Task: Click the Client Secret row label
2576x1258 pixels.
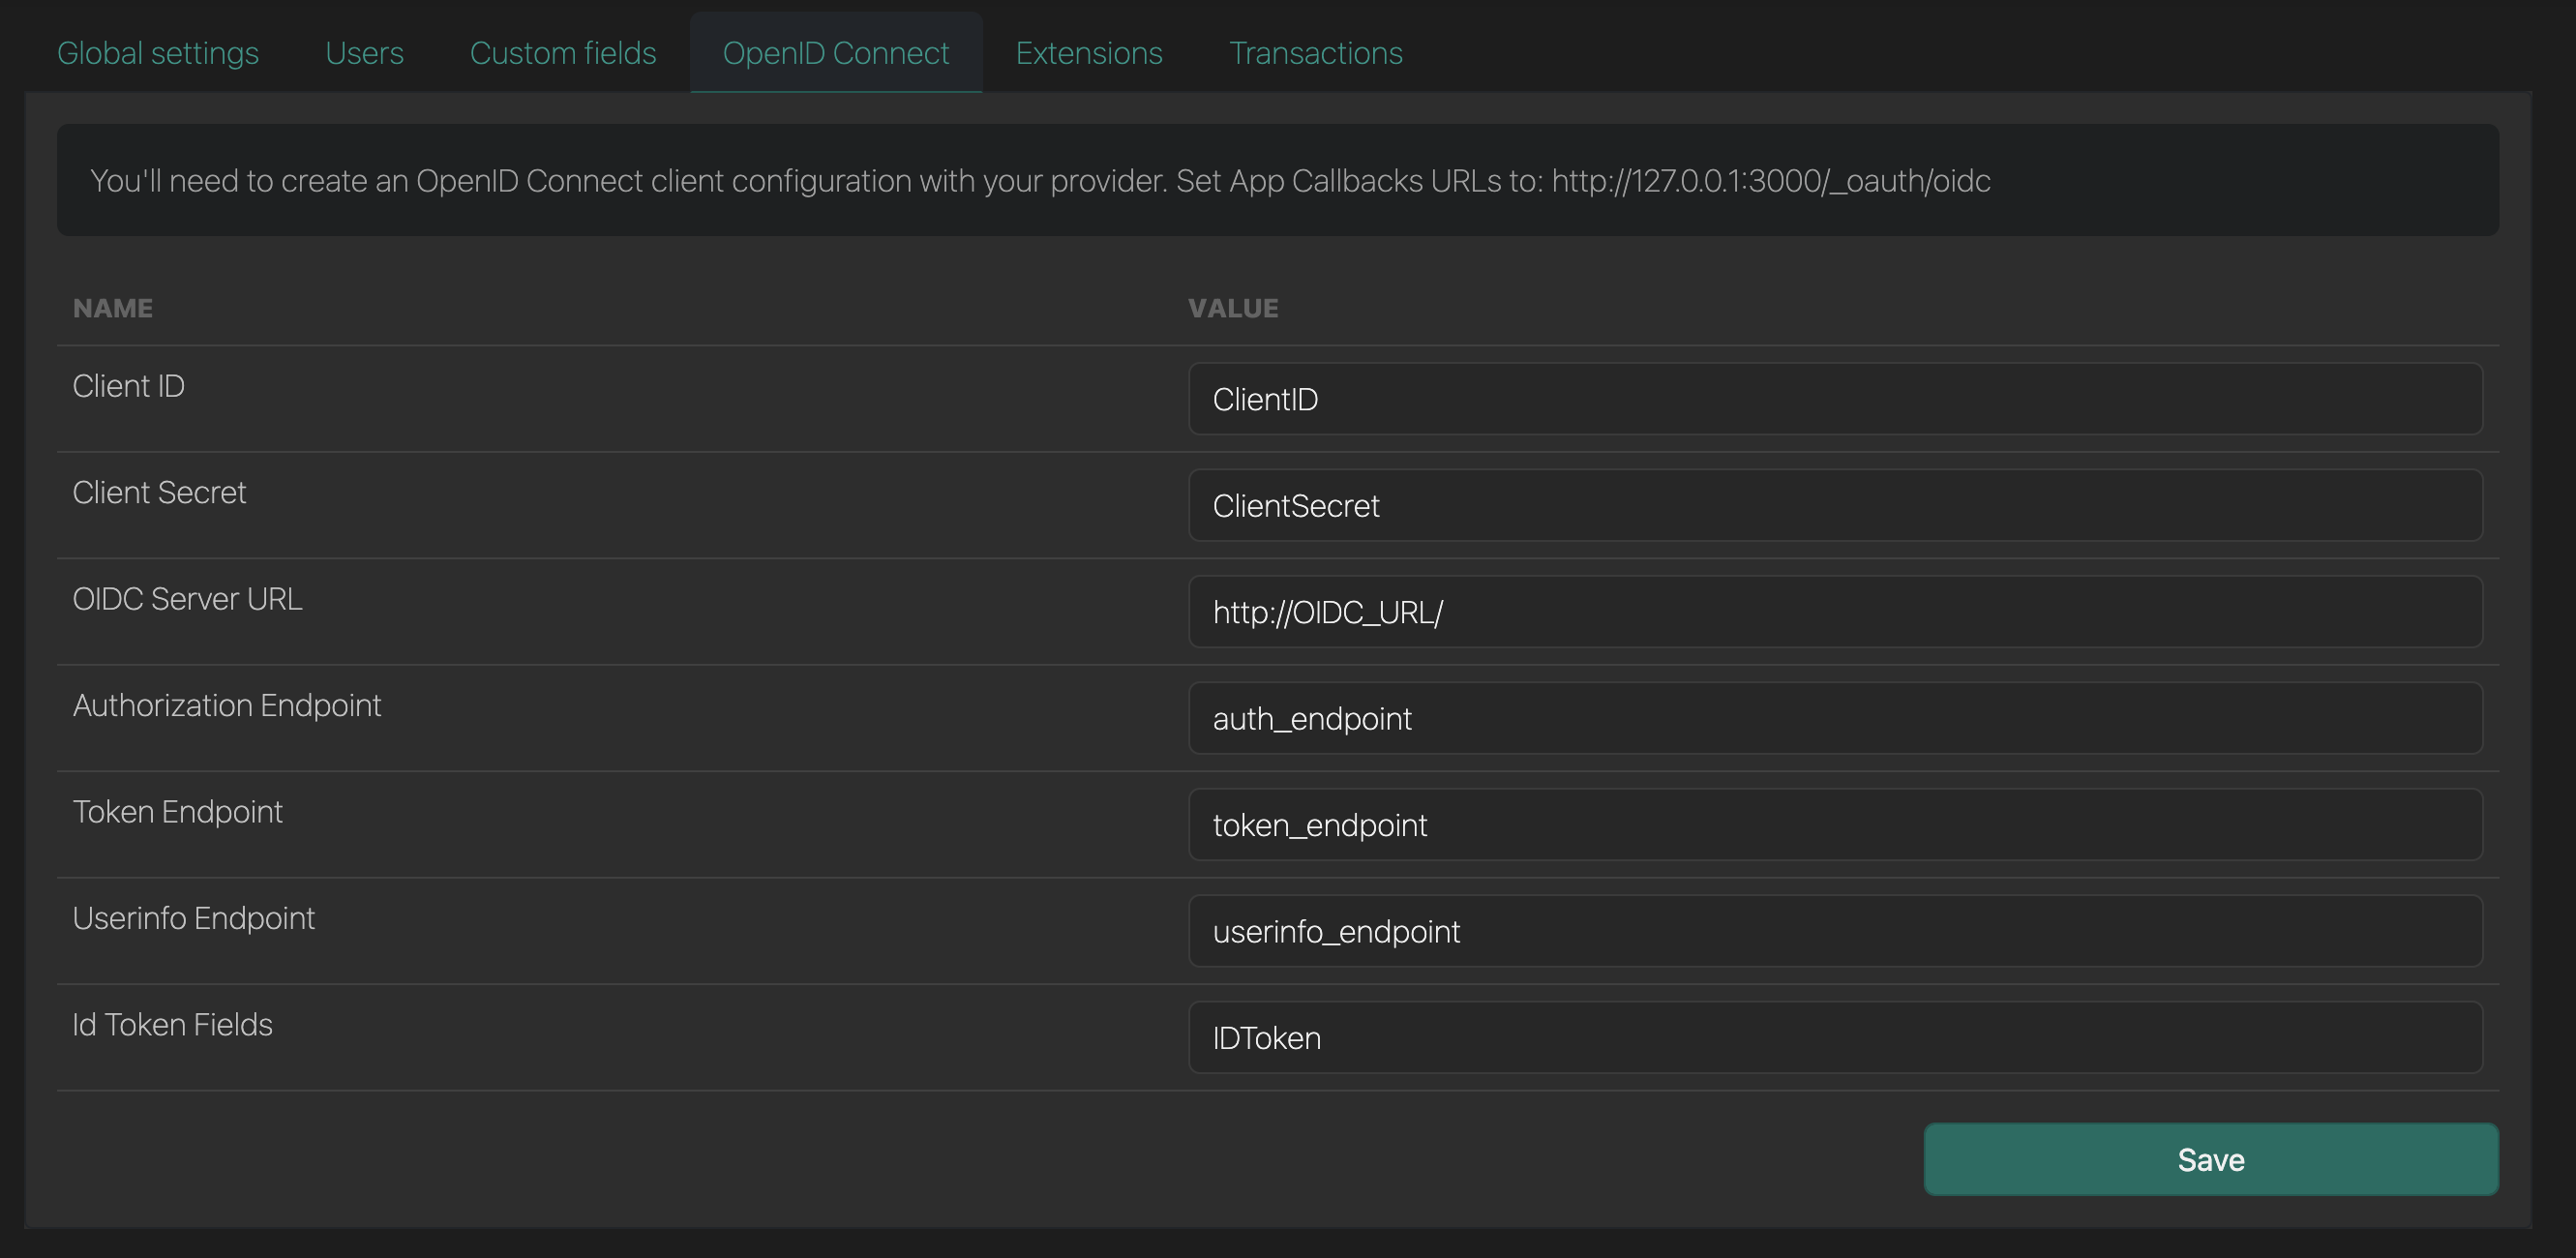Action: click(x=159, y=492)
